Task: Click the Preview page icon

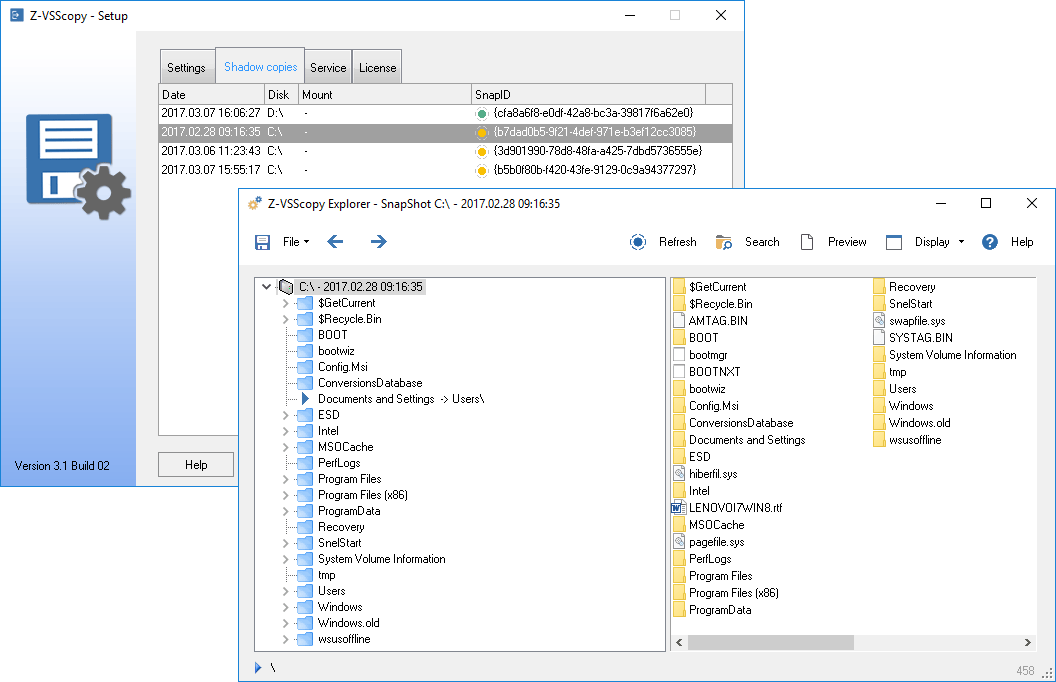Action: click(807, 242)
